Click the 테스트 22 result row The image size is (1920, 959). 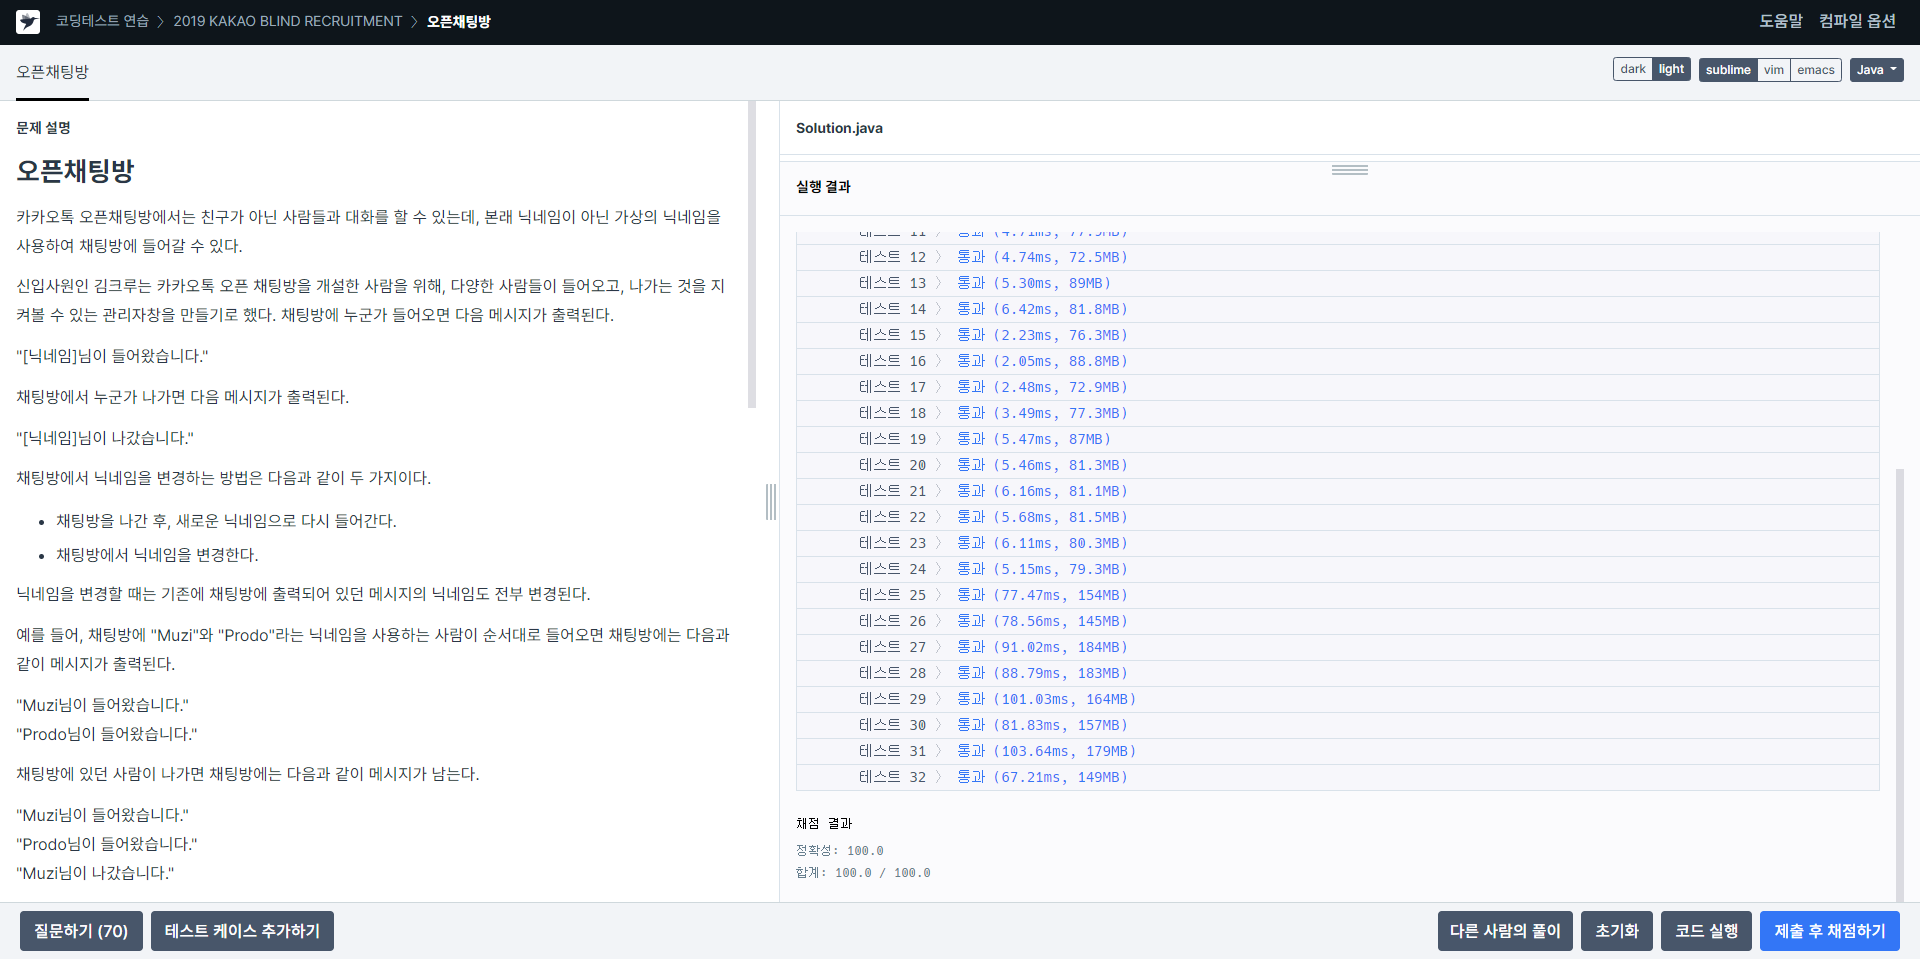(1338, 517)
